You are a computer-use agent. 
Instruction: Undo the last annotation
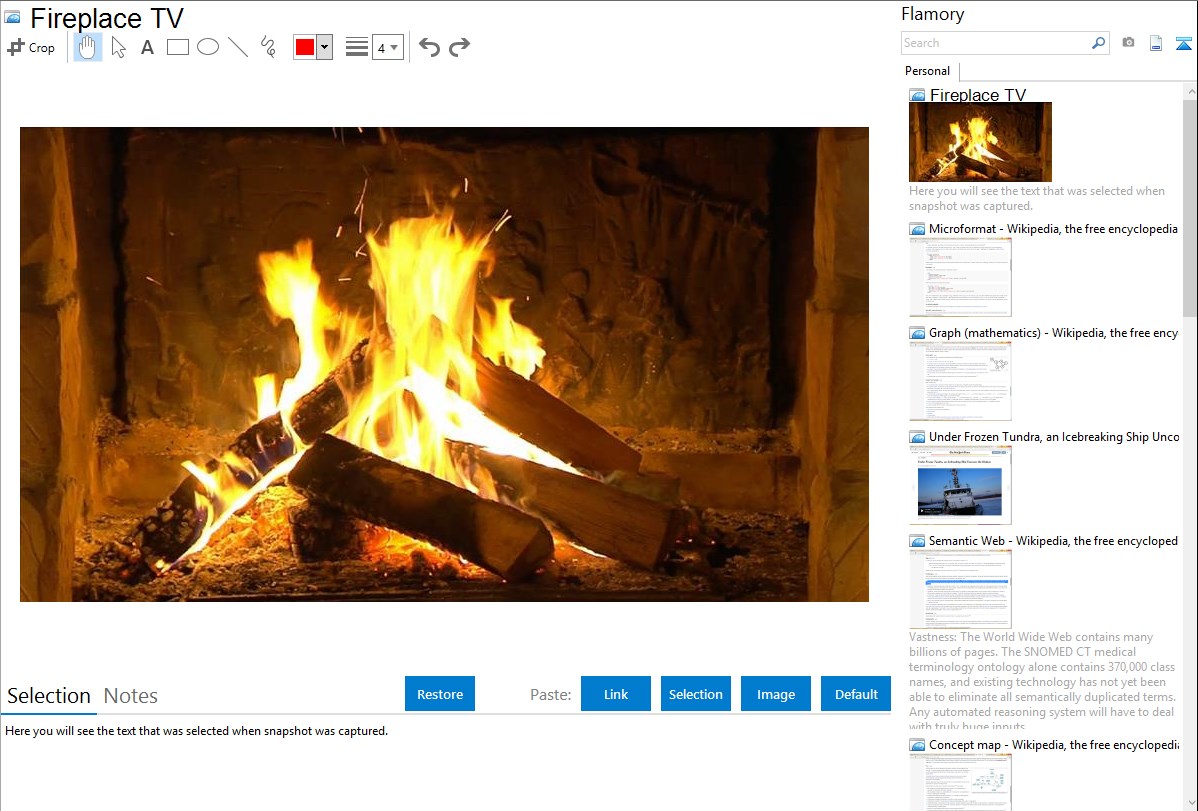pos(429,47)
